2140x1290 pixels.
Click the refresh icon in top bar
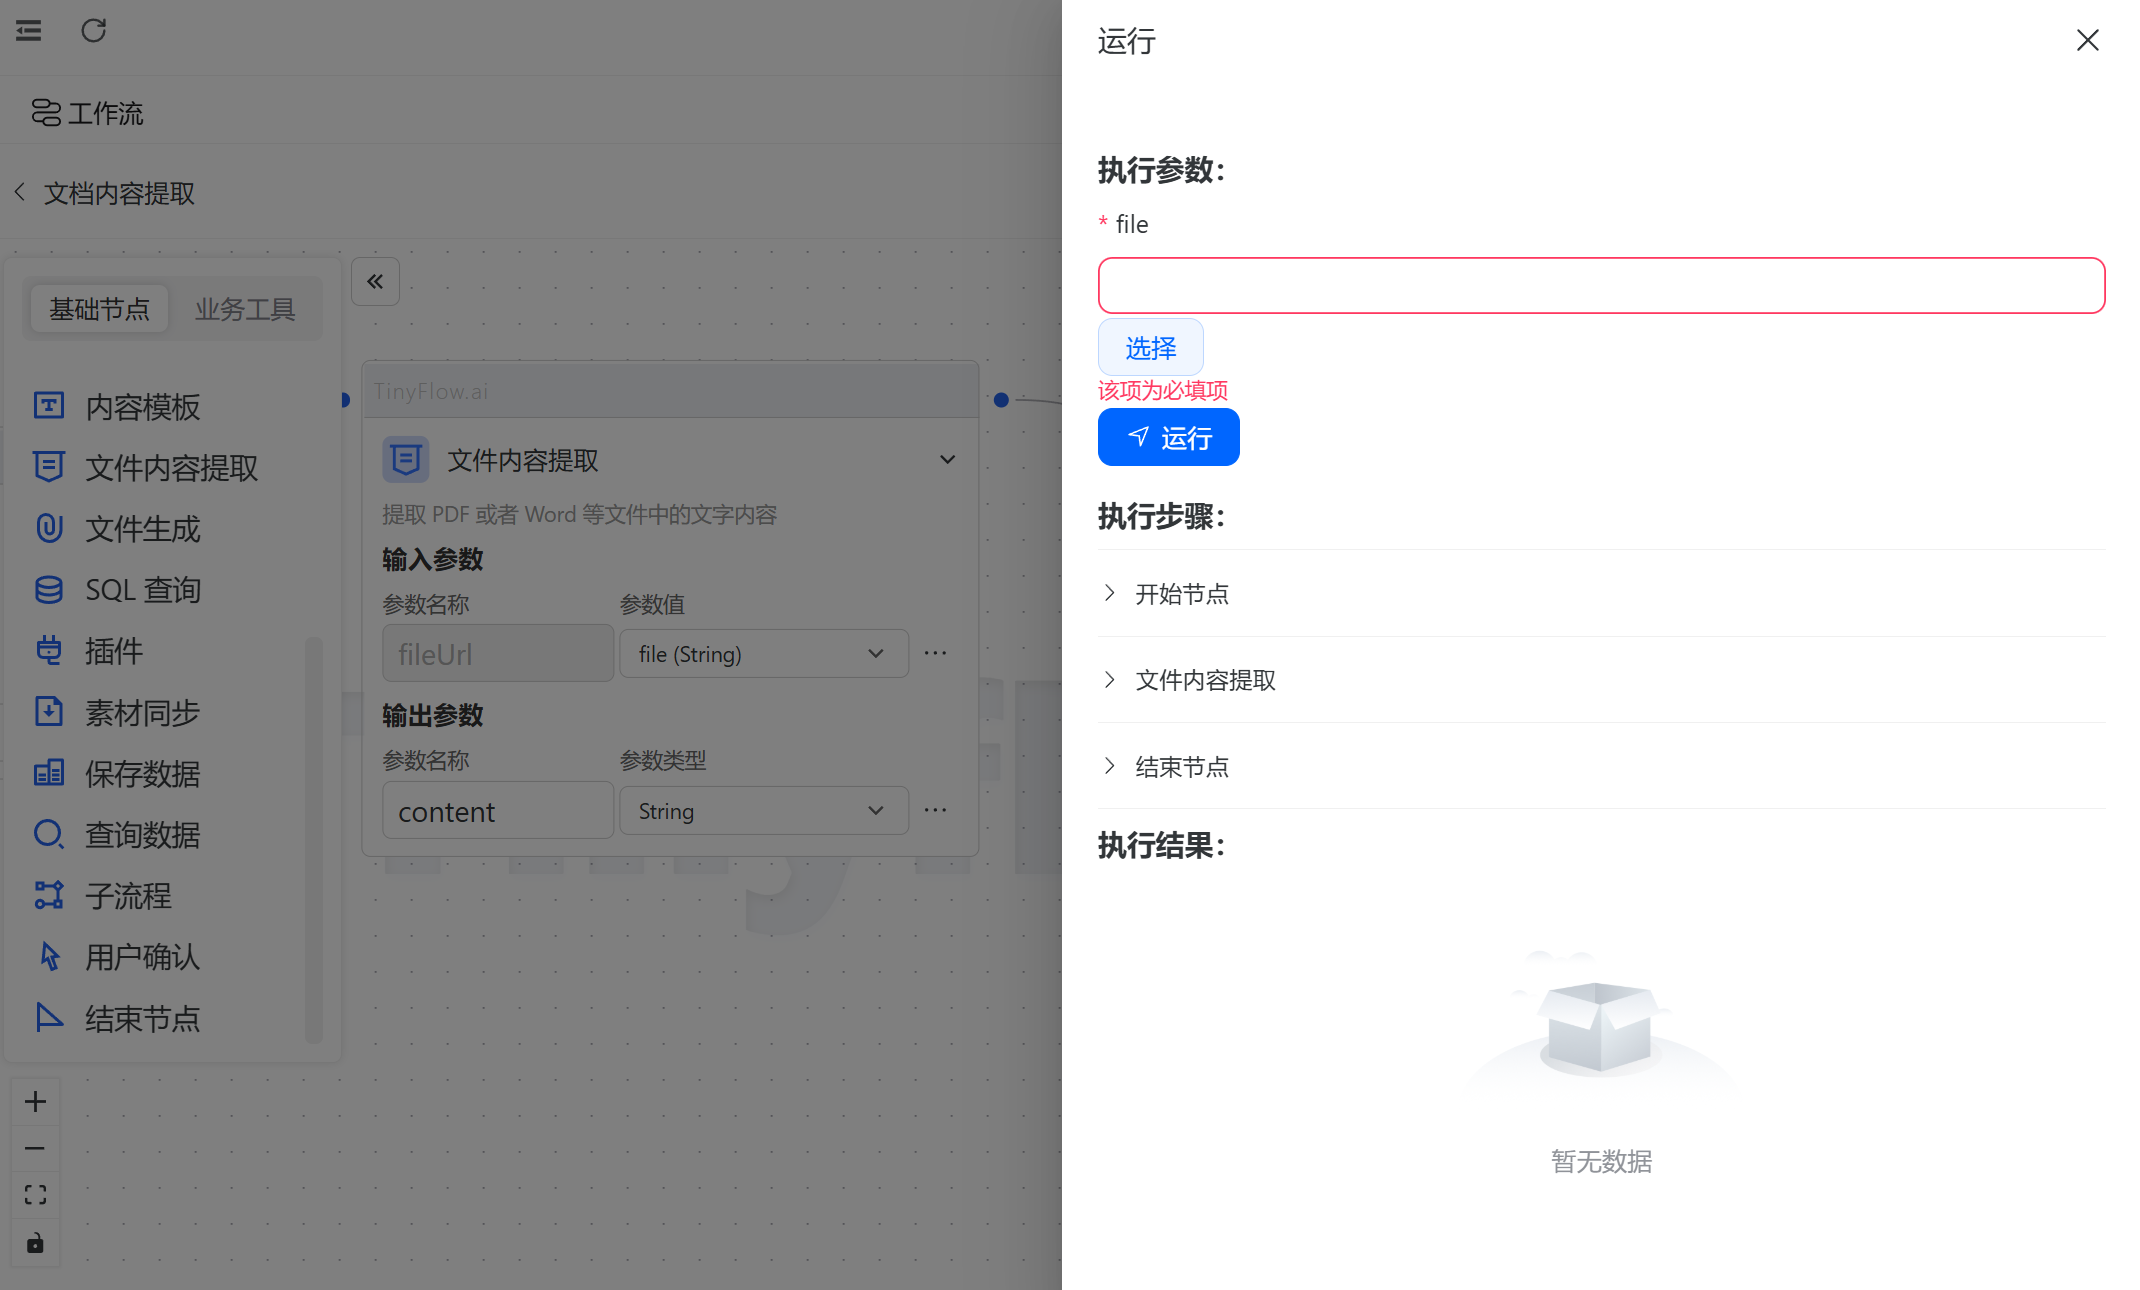[x=93, y=31]
